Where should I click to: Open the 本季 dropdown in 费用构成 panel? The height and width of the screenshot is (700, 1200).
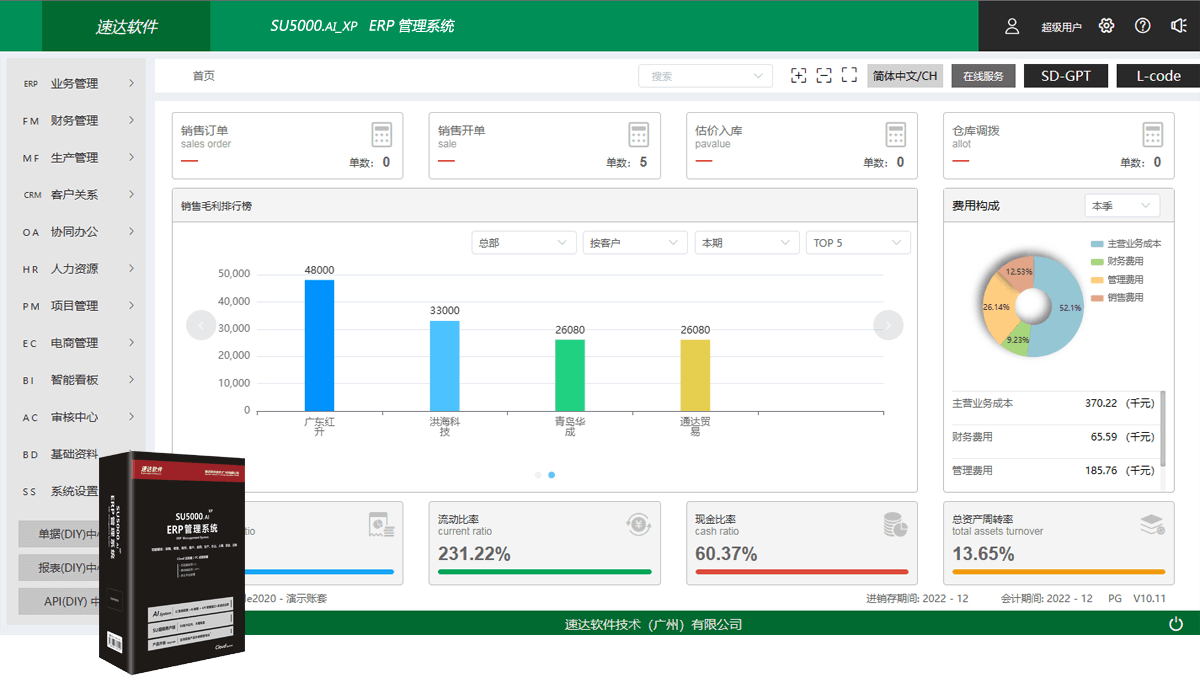coord(1121,205)
